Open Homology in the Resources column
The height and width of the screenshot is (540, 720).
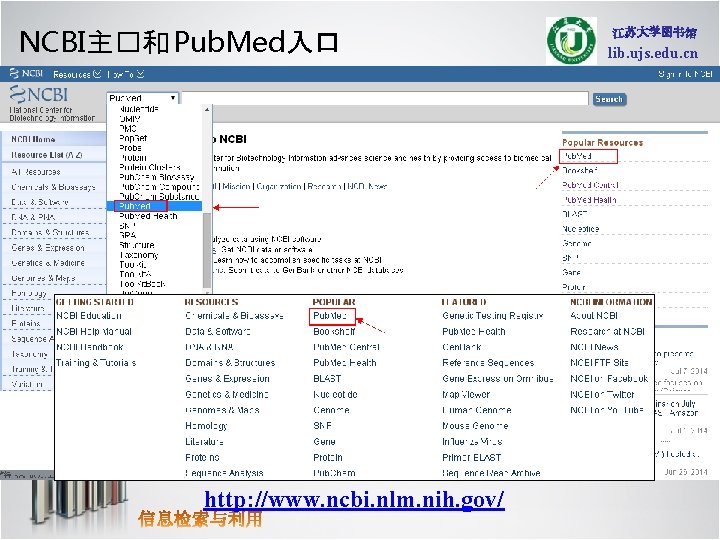[x=206, y=426]
